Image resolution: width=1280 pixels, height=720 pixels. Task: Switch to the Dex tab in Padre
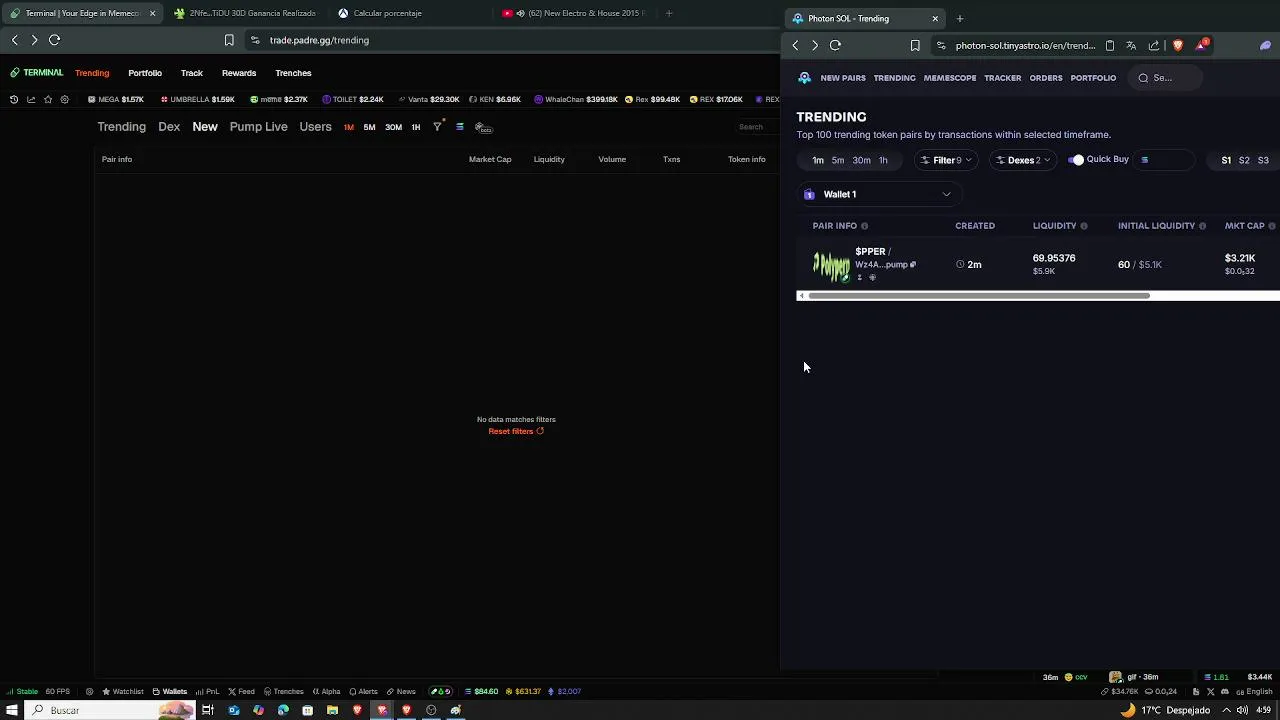point(169,127)
